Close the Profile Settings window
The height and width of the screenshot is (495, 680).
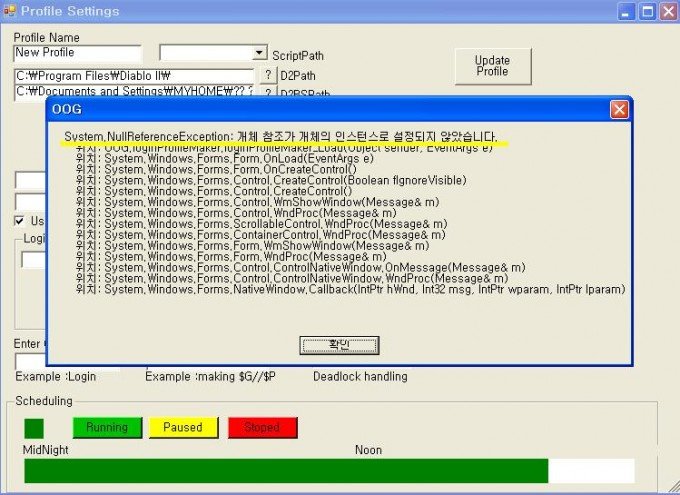click(668, 11)
